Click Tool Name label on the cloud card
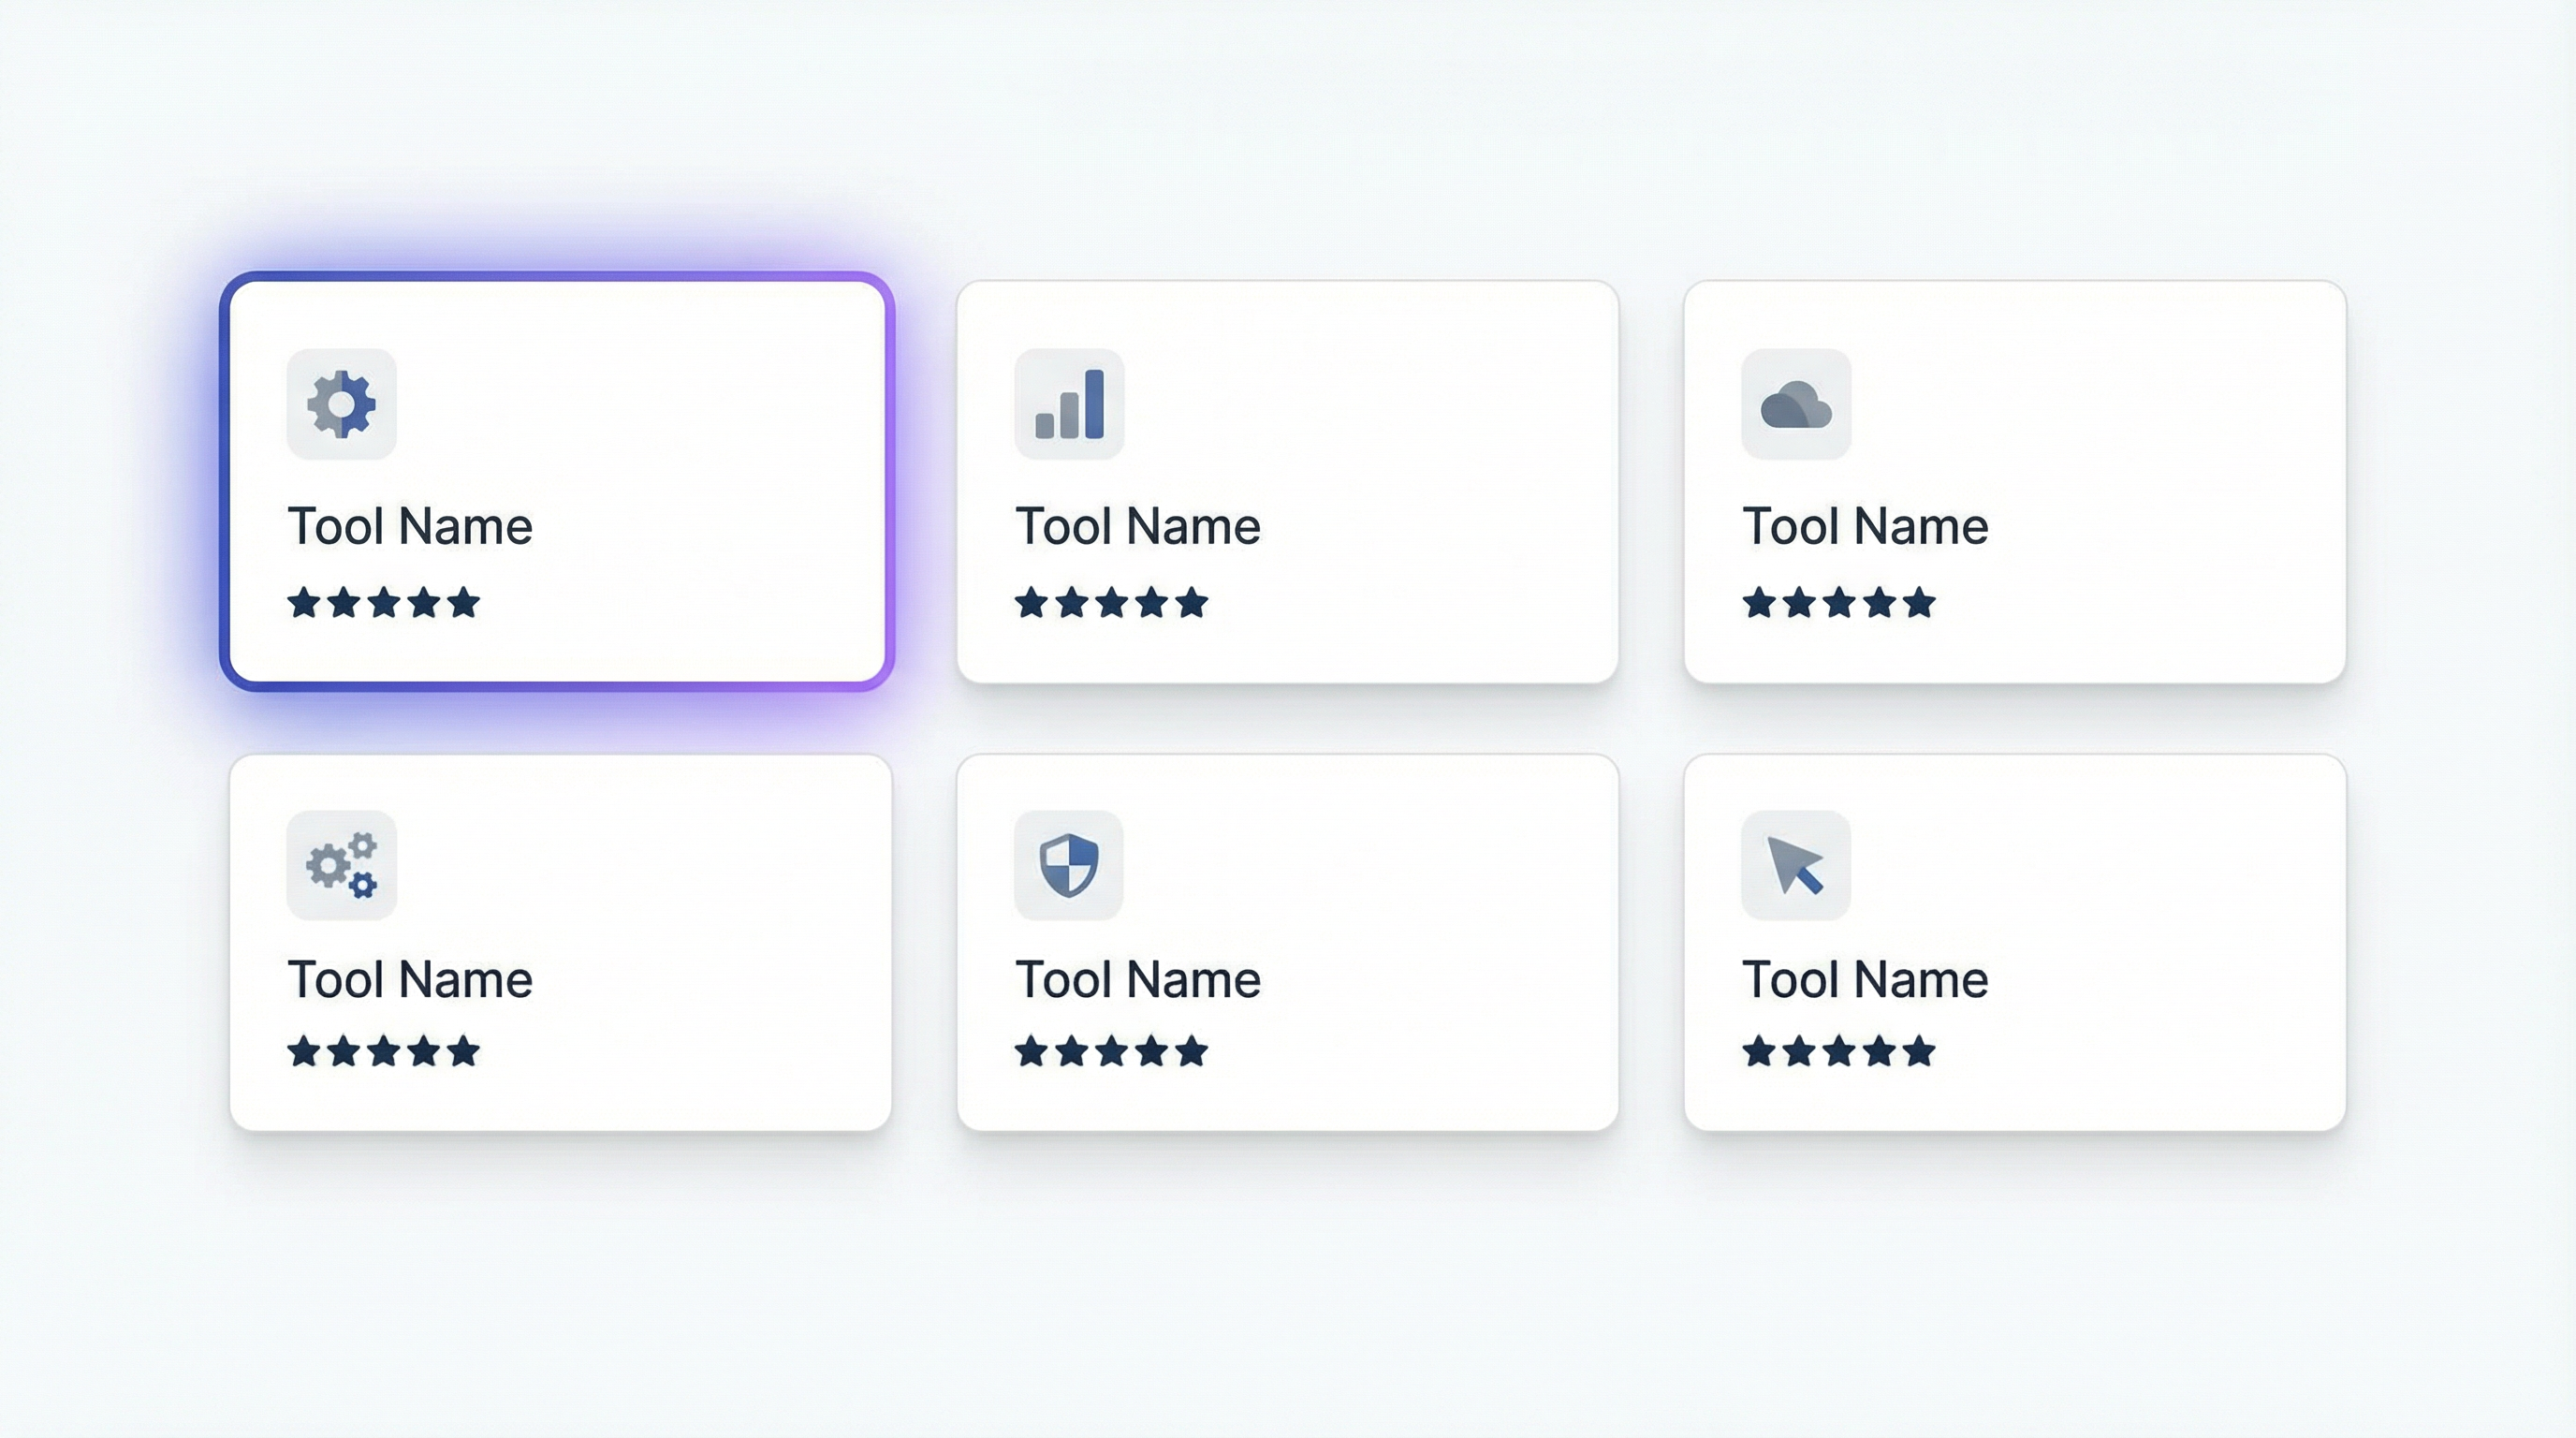2576x1438 pixels. [1864, 525]
